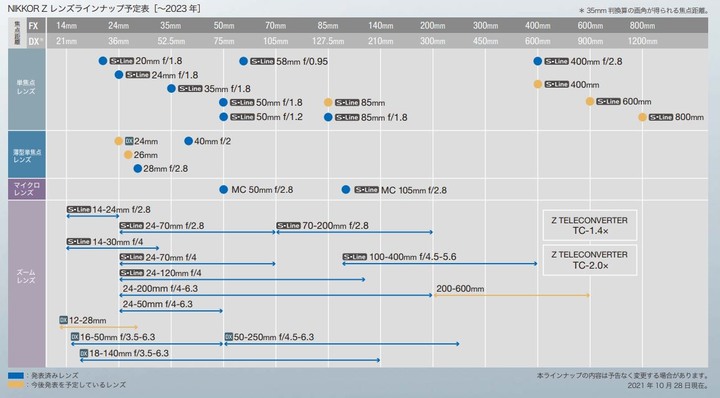Viewport: 720px width, 398px height.
Task: Click the orange dot beside S-Line 400mm without aperture
Action: pos(538,84)
